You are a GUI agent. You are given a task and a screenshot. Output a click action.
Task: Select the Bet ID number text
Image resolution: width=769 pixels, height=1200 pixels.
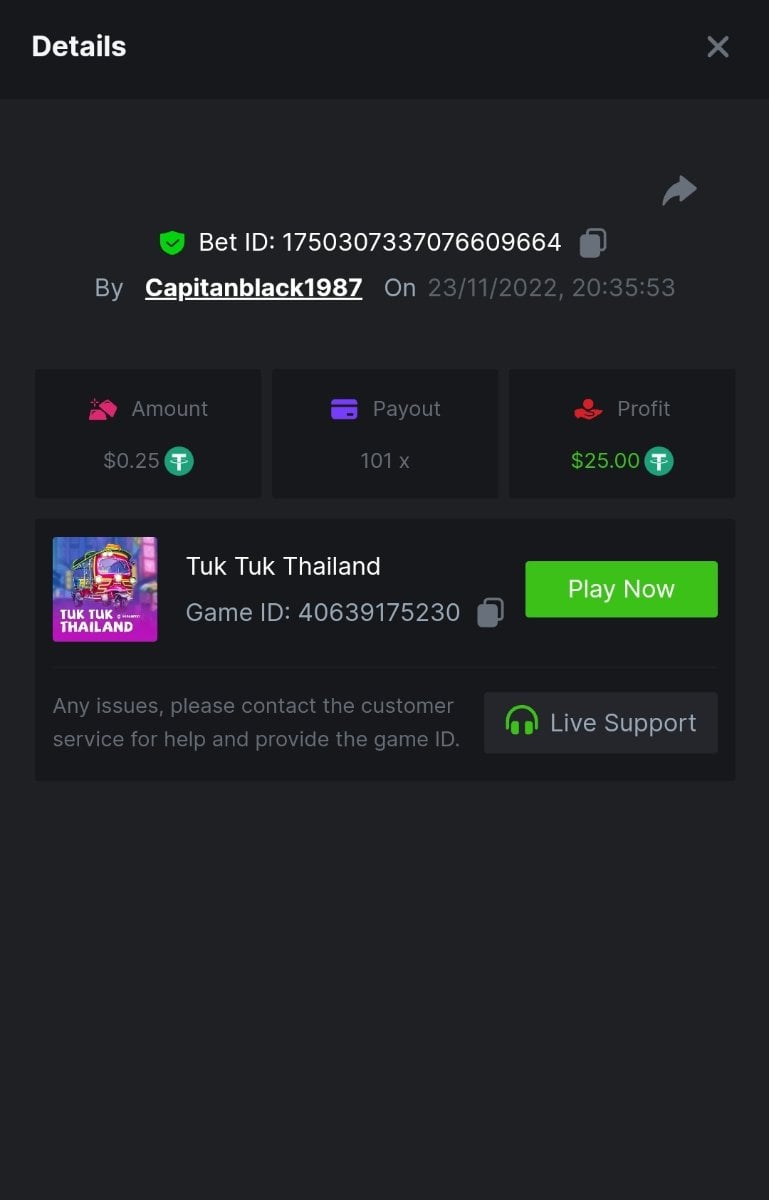coord(421,242)
